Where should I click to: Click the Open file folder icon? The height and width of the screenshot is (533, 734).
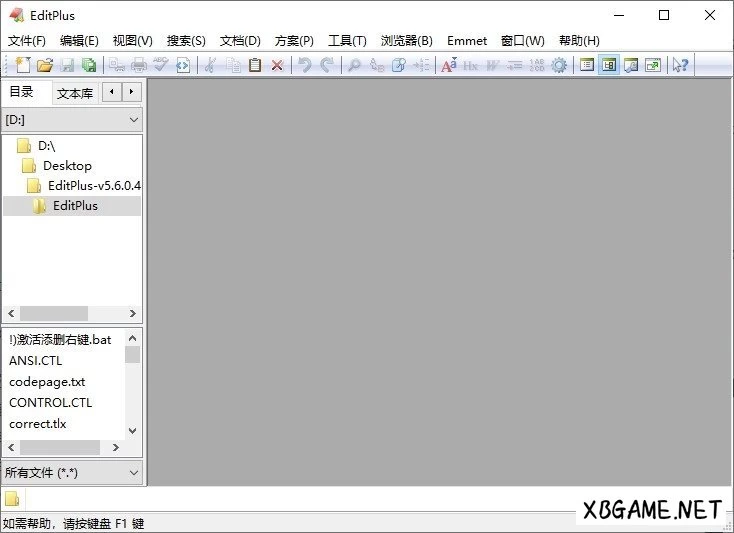coord(45,65)
